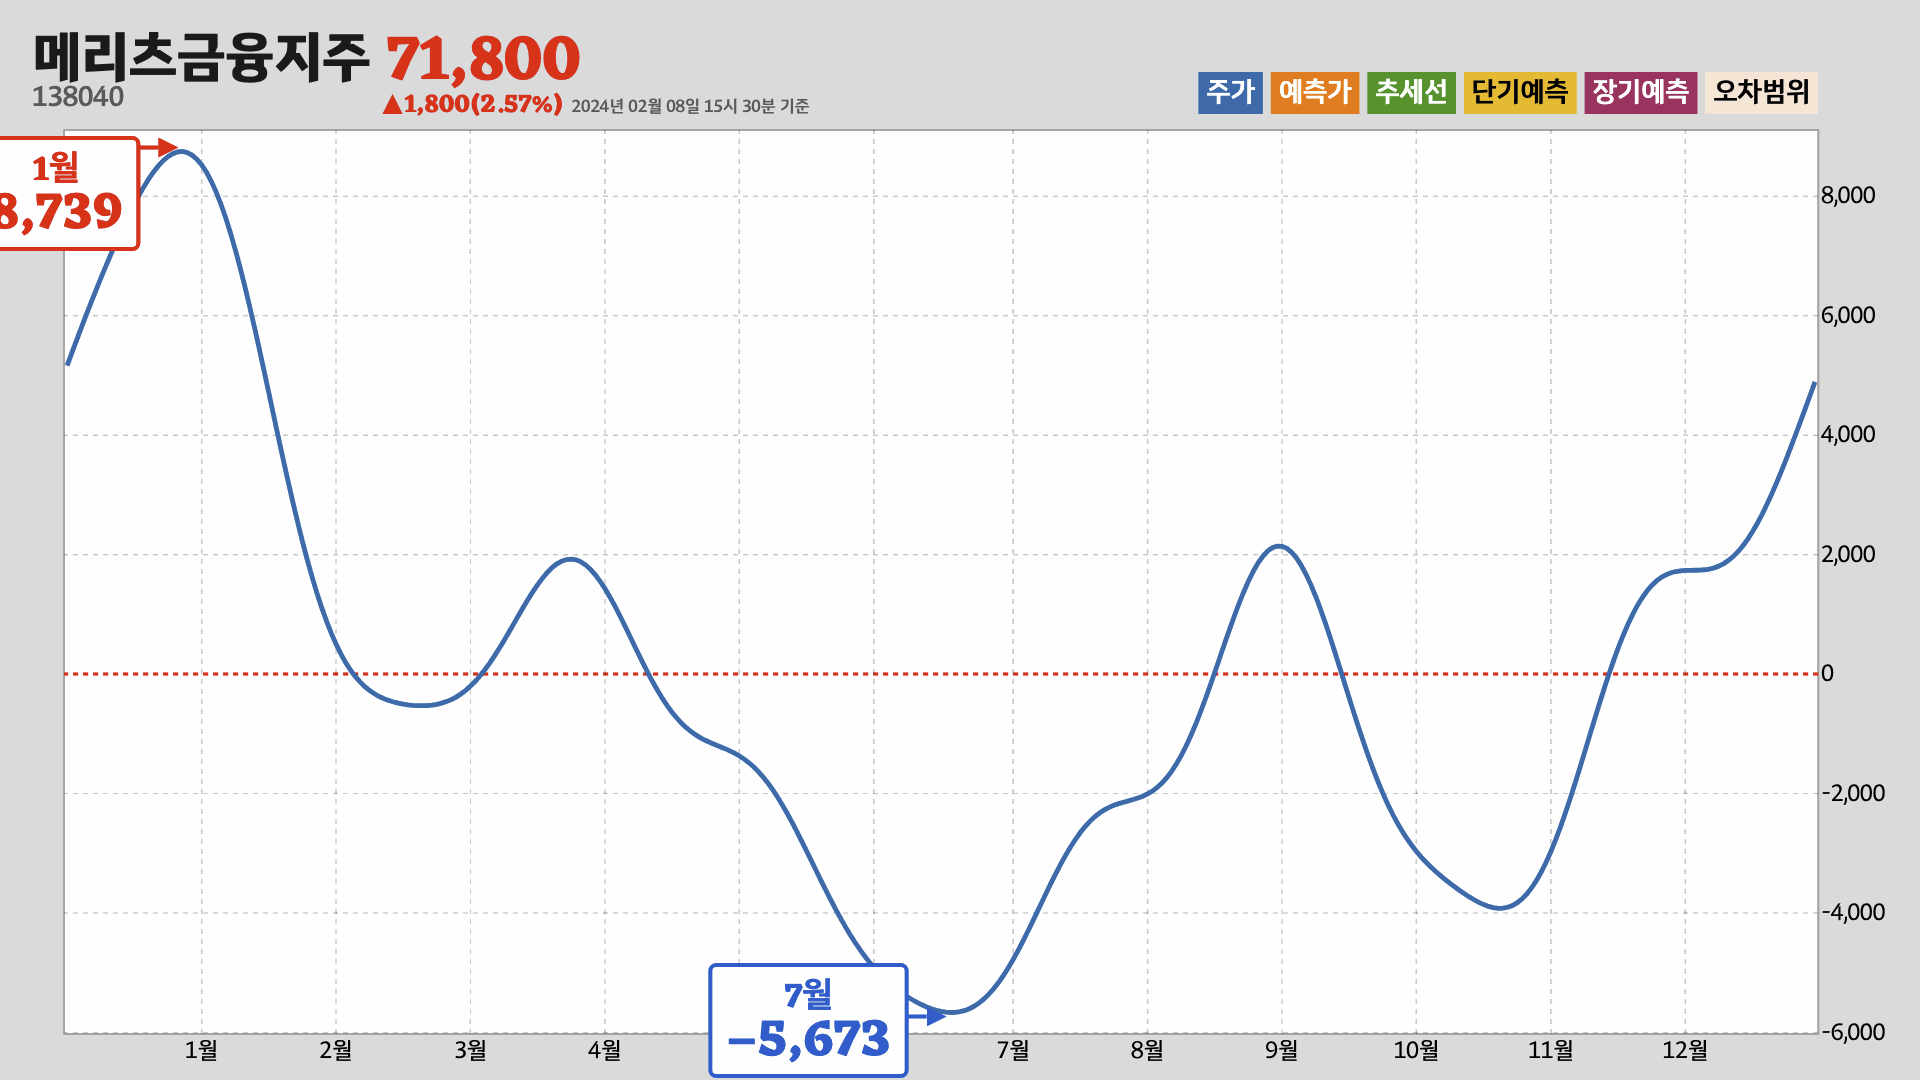Click the 2월 x-axis label
Viewport: 1920px width, 1080px height.
point(336,1050)
